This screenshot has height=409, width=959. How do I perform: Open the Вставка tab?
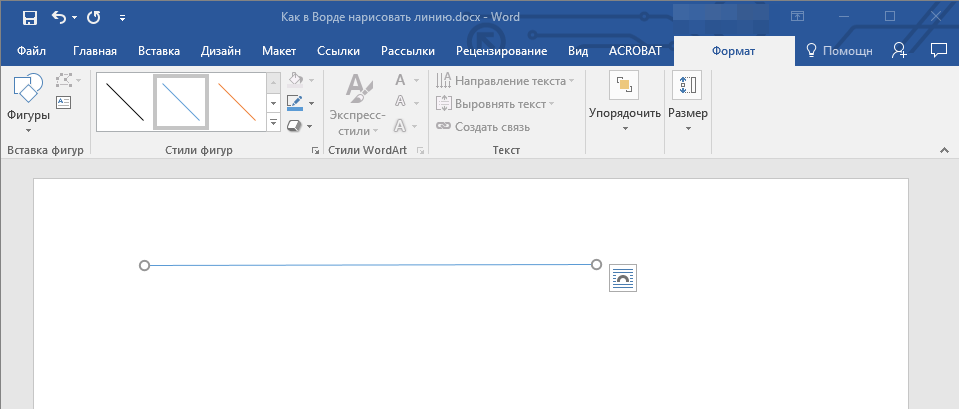click(159, 51)
